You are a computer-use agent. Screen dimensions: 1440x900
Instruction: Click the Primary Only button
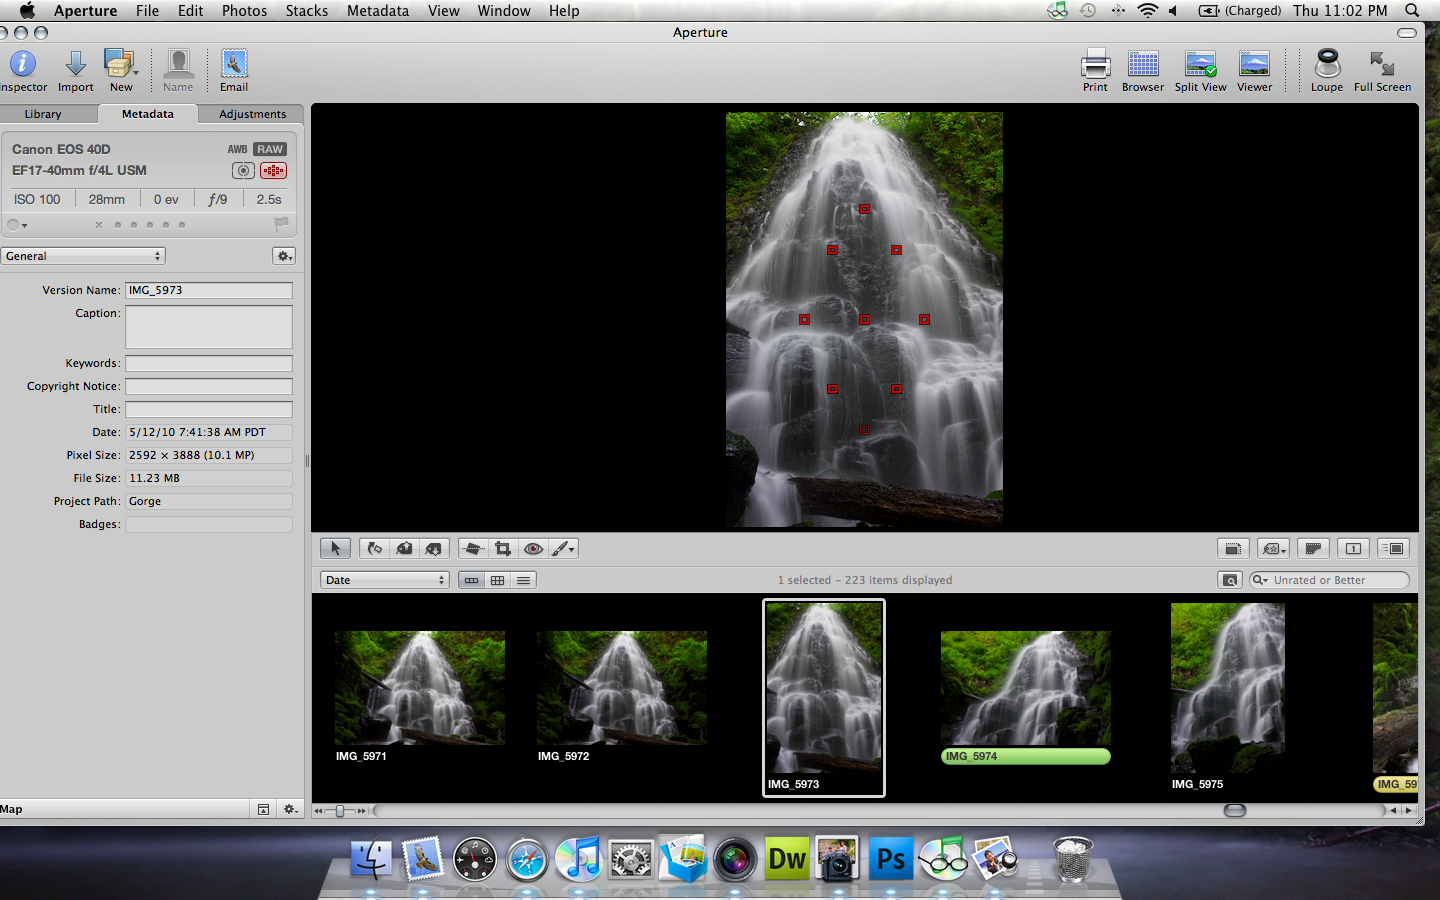coord(1353,548)
